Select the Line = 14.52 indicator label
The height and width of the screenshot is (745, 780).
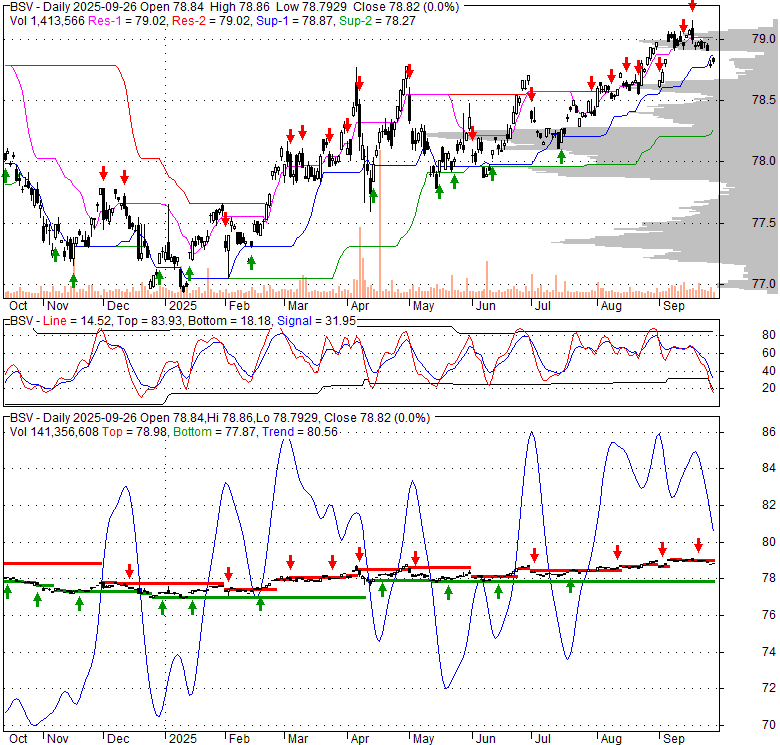click(77, 321)
